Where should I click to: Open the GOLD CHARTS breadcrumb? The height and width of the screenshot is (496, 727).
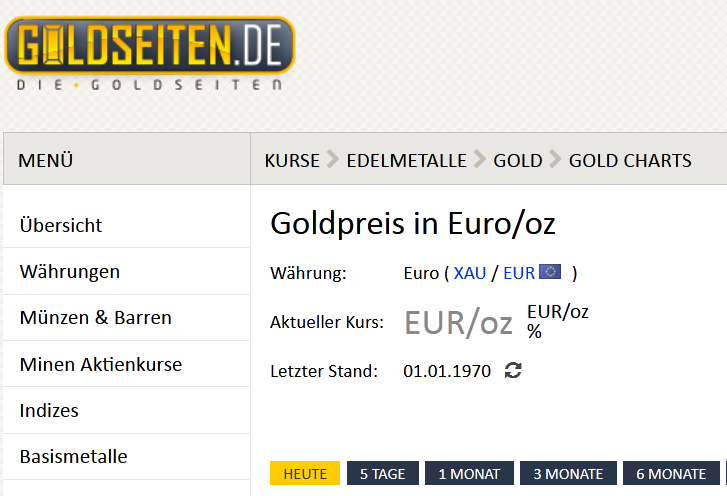click(630, 160)
